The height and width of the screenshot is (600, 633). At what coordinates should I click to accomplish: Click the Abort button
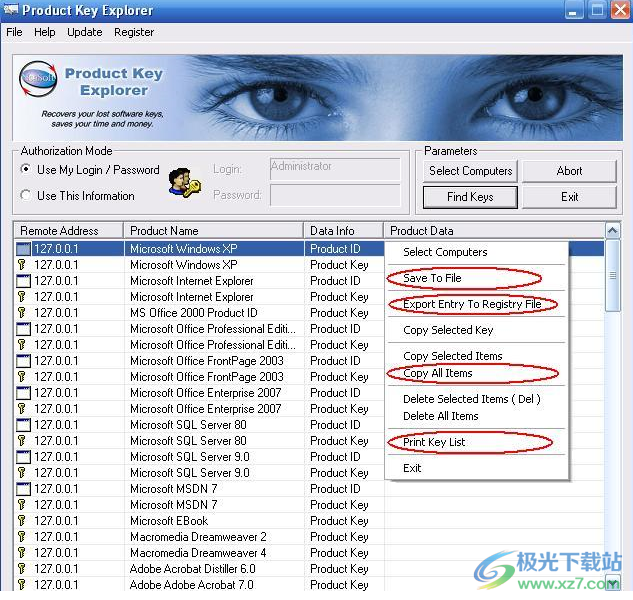coord(569,171)
